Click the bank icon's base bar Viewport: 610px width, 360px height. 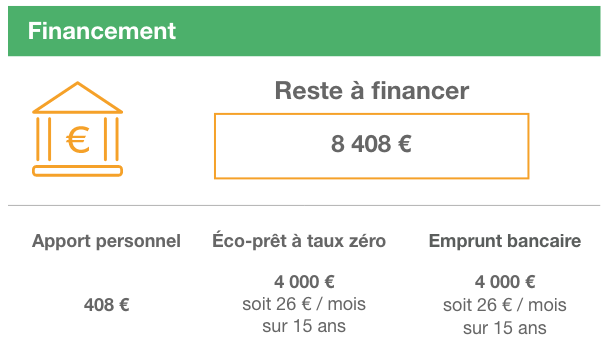[x=77, y=171]
